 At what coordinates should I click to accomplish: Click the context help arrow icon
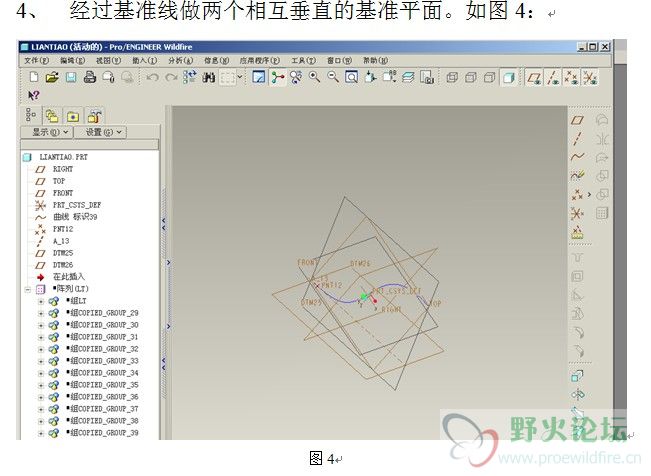pyautogui.click(x=34, y=96)
